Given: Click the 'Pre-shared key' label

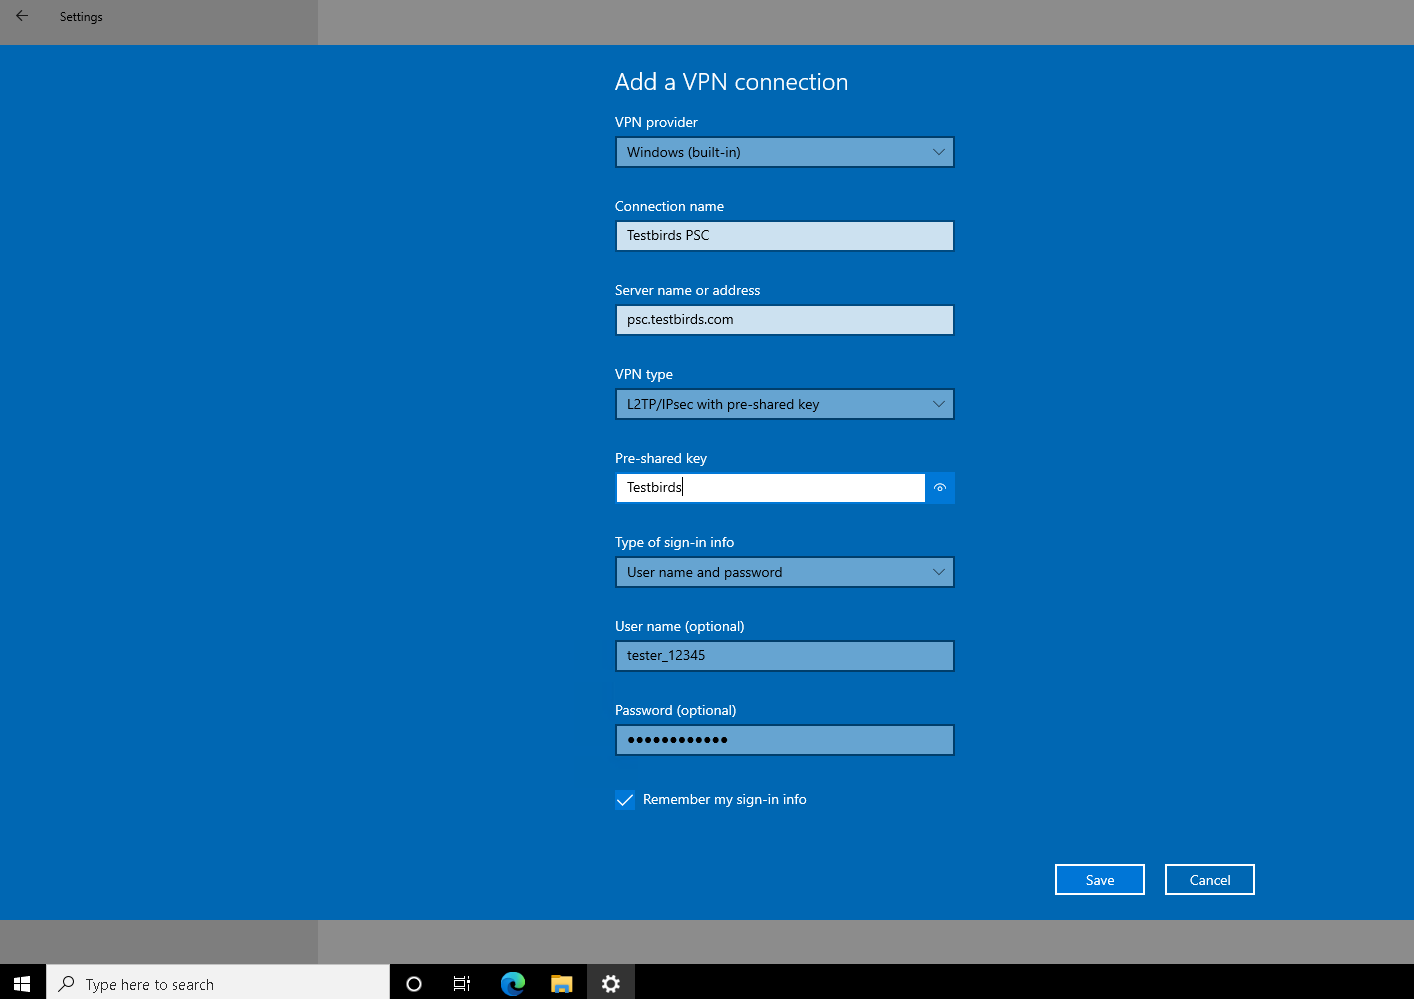Looking at the screenshot, I should point(661,458).
